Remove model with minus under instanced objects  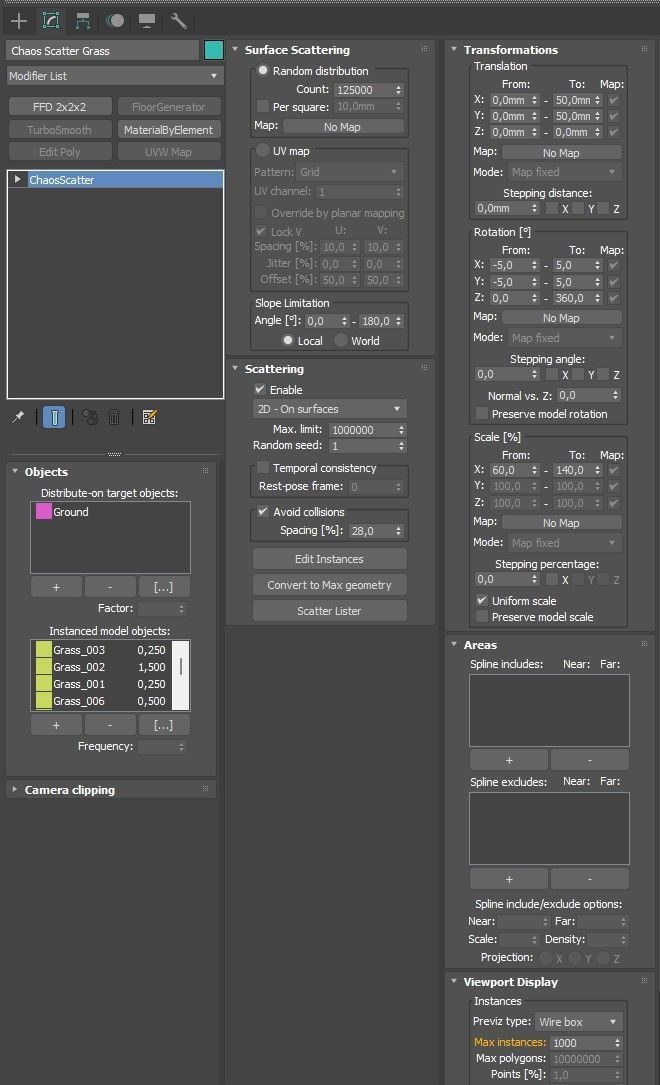[110, 725]
